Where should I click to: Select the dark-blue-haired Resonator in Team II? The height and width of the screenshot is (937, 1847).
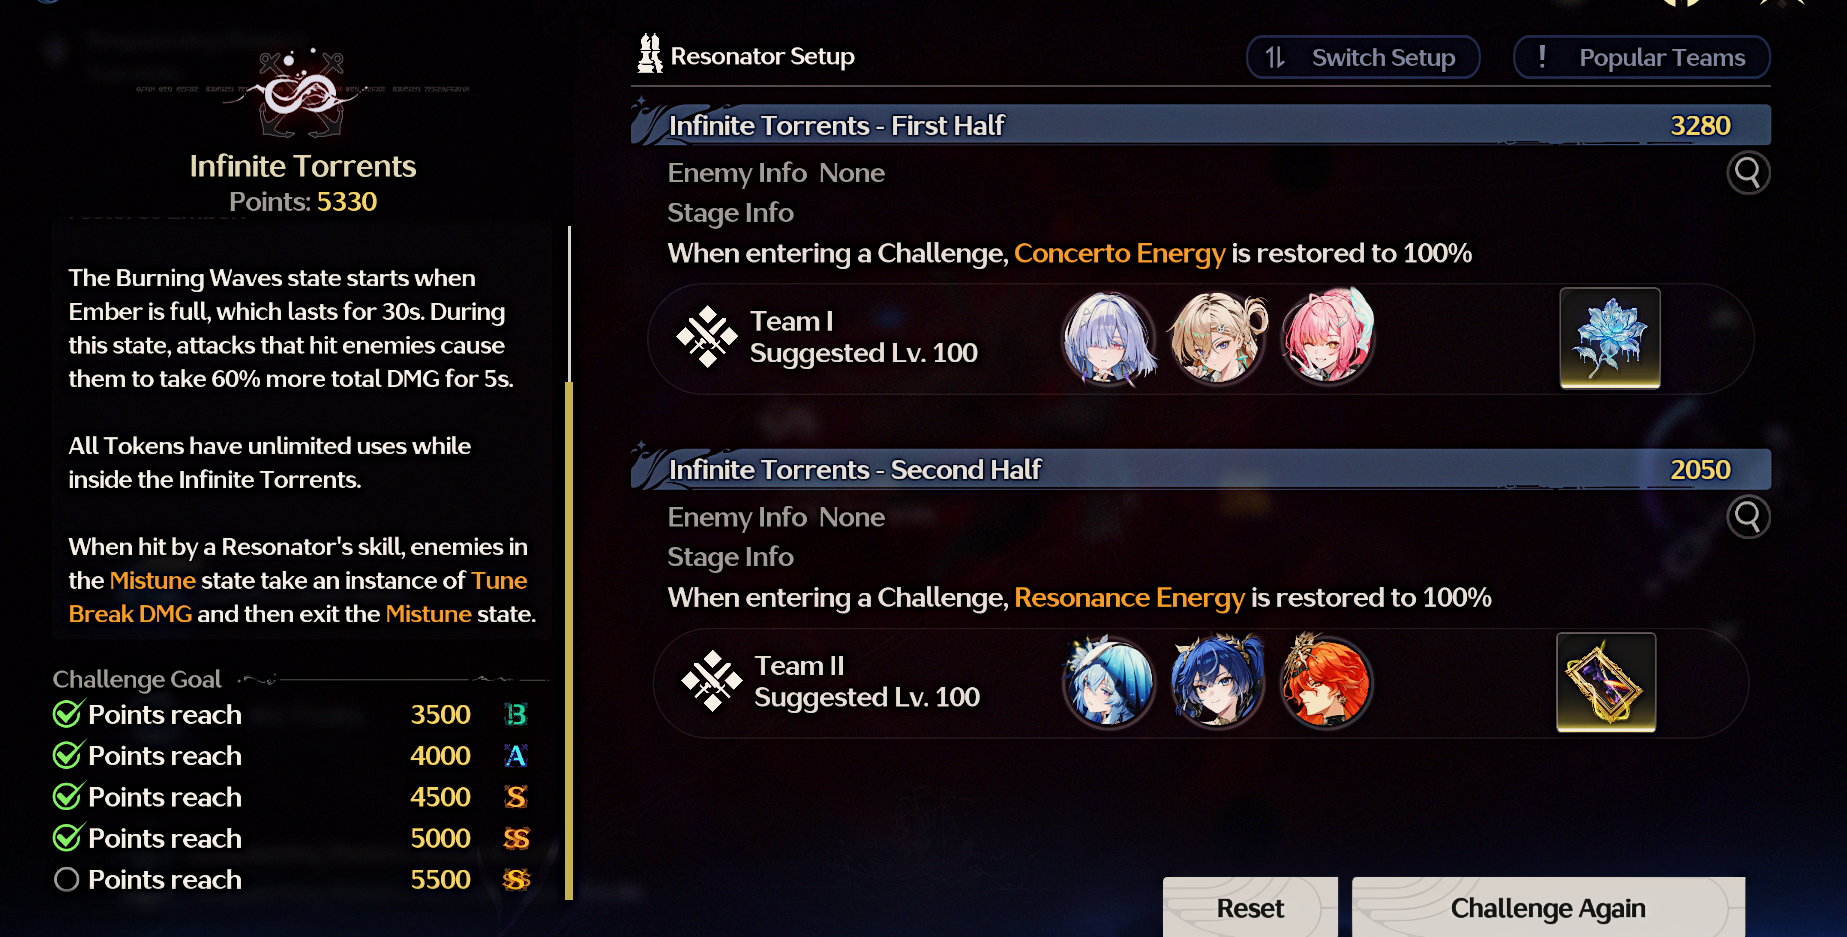1217,683
